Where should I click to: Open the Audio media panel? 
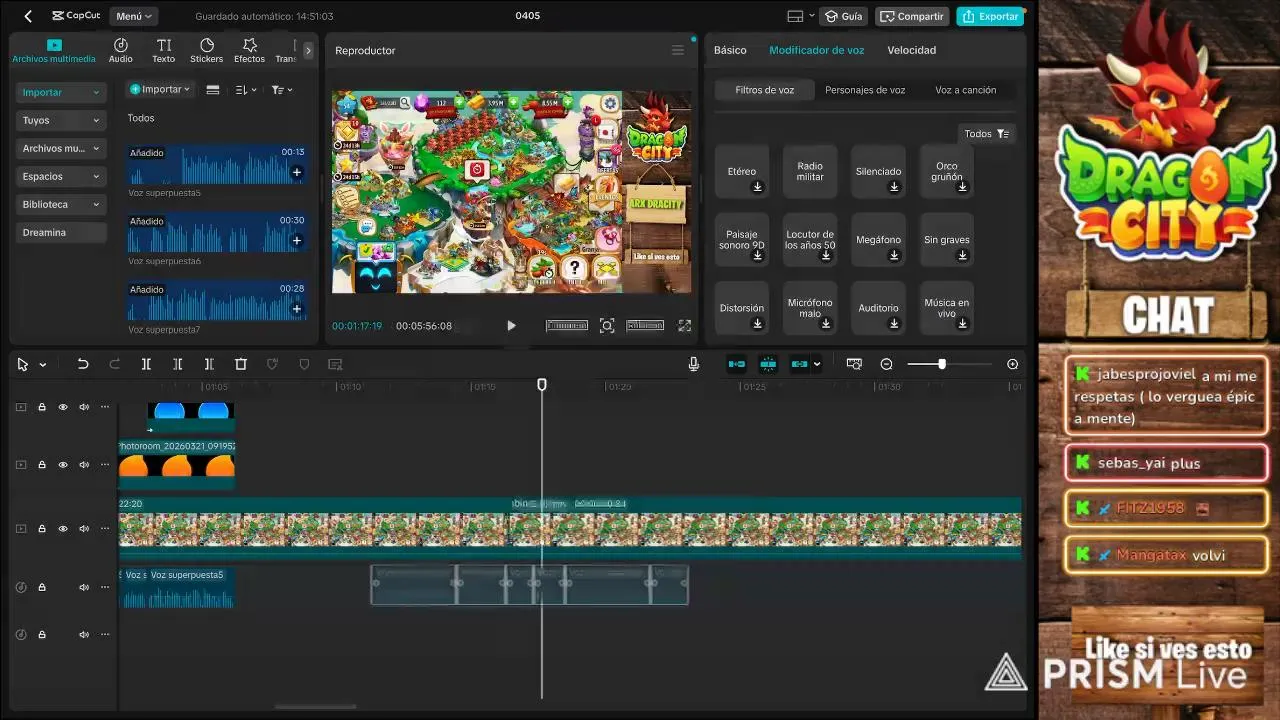click(x=120, y=50)
